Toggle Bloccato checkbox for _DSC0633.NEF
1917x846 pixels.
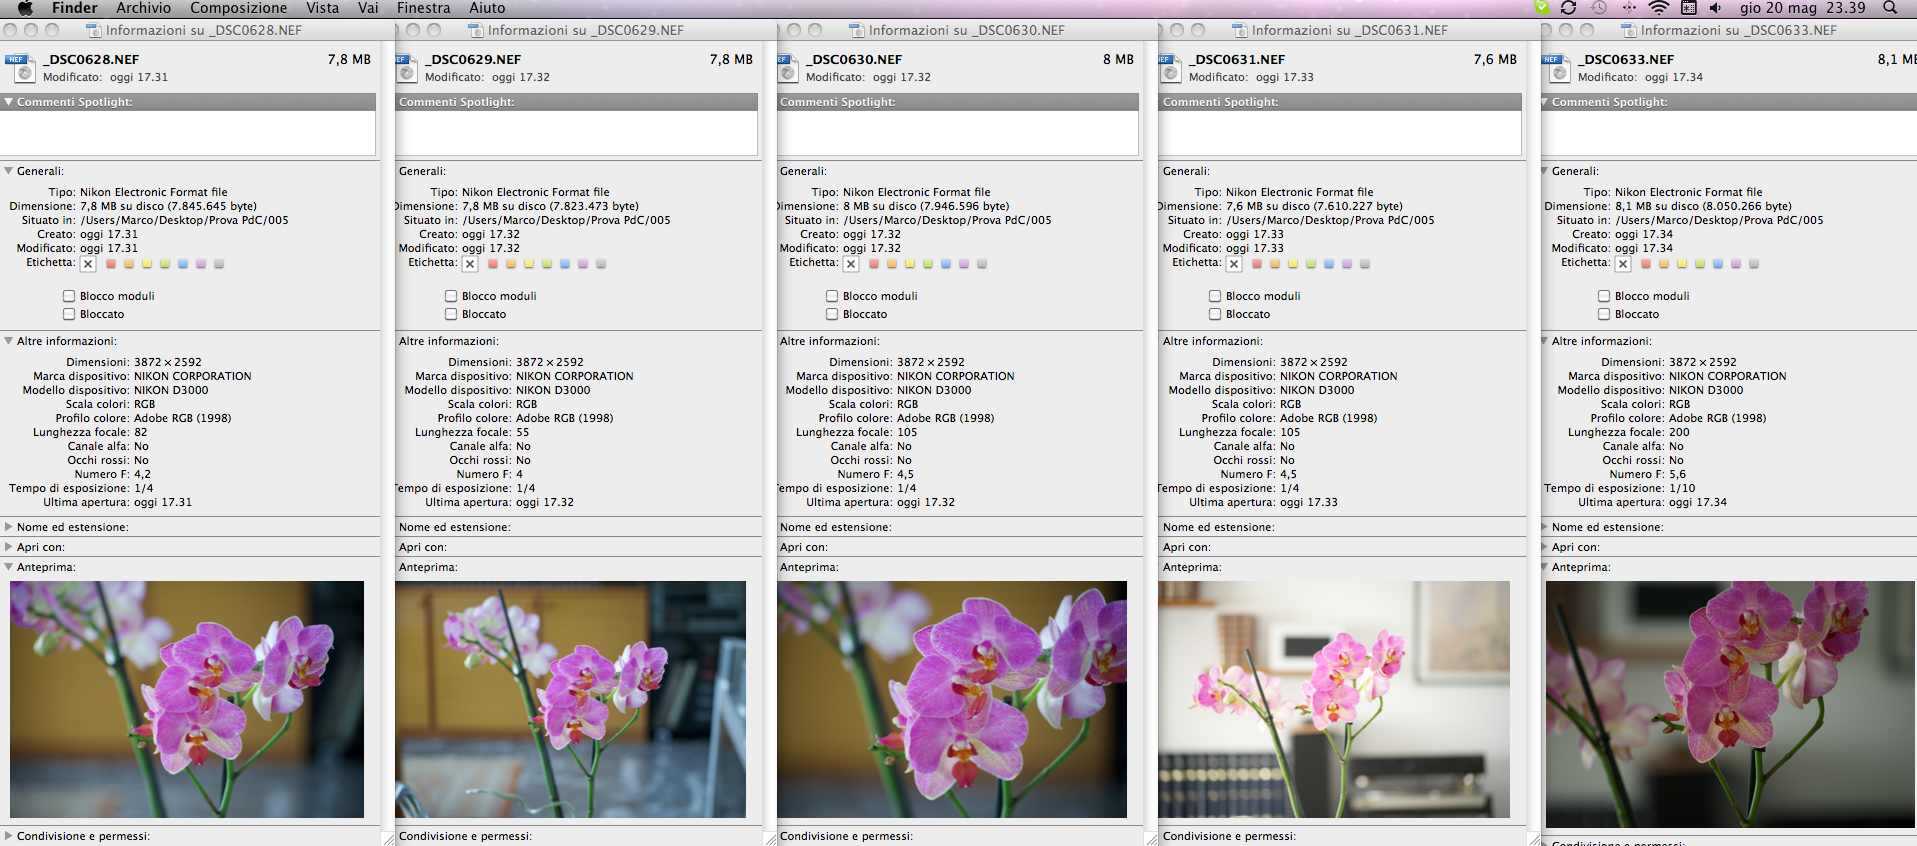point(1604,314)
